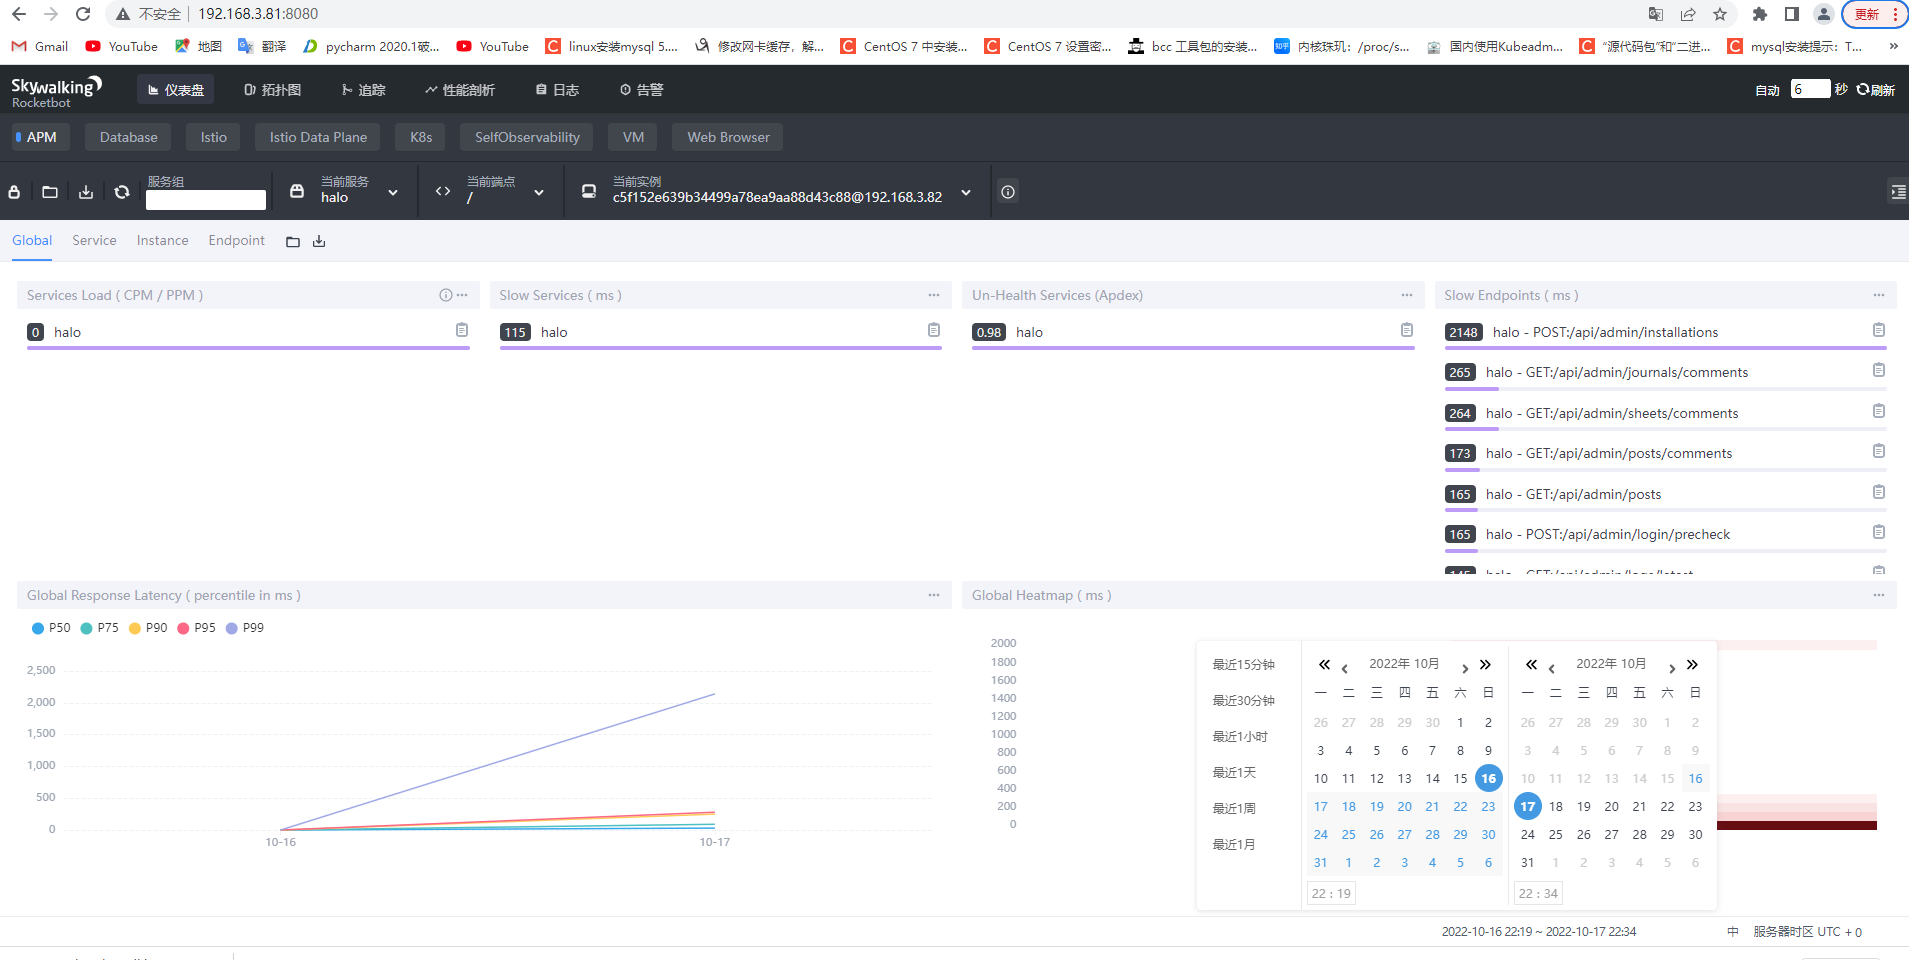Toggle P50 legend series
The height and width of the screenshot is (960, 1909).
coord(51,628)
